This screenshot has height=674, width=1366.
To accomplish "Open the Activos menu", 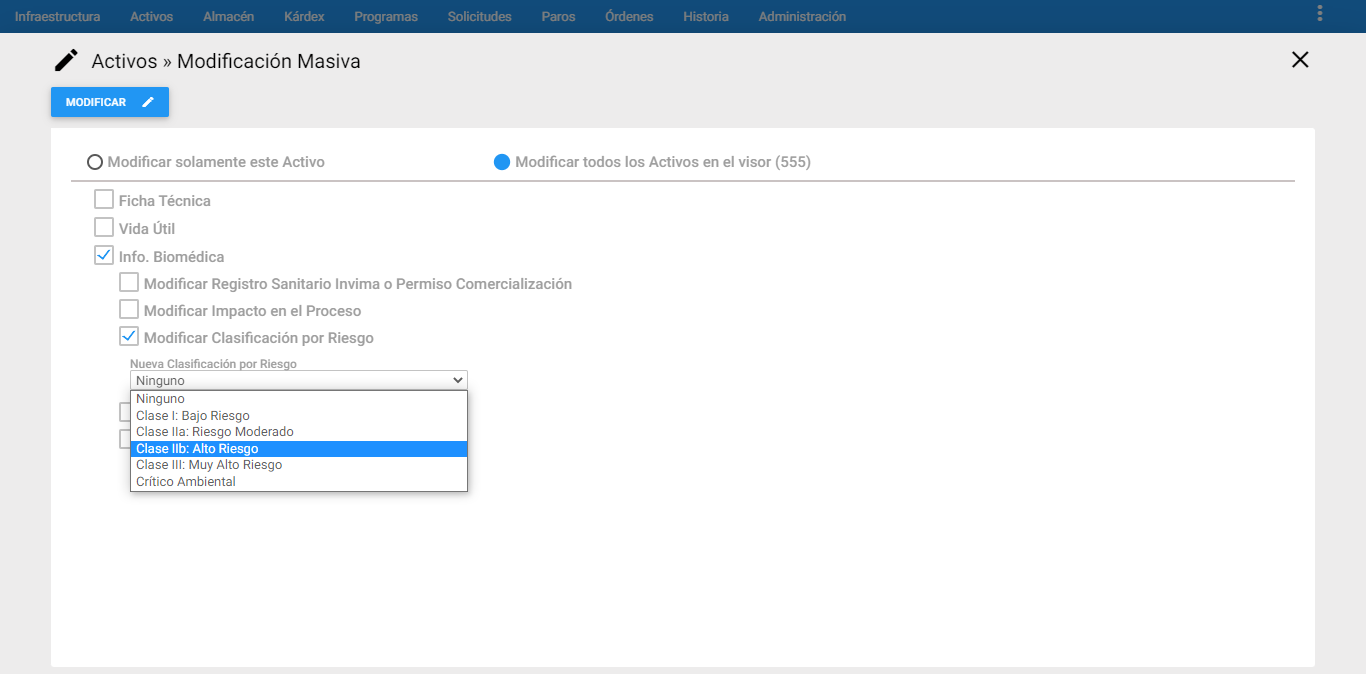I will click(x=151, y=16).
